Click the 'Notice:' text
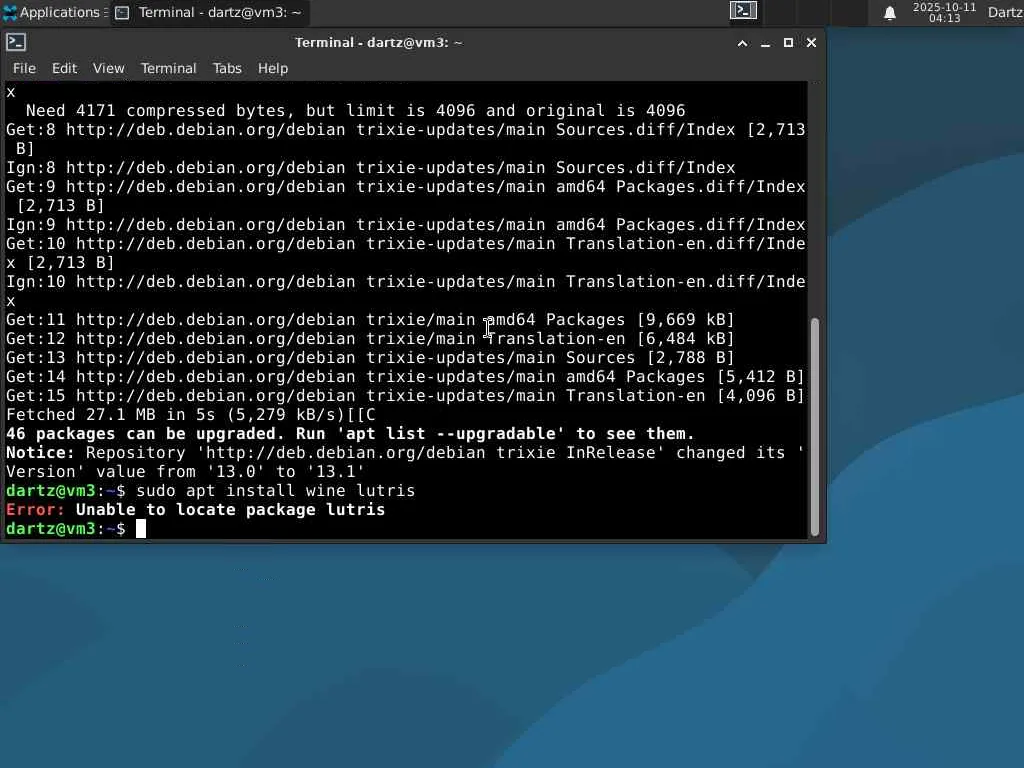This screenshot has height=768, width=1024. (x=40, y=453)
